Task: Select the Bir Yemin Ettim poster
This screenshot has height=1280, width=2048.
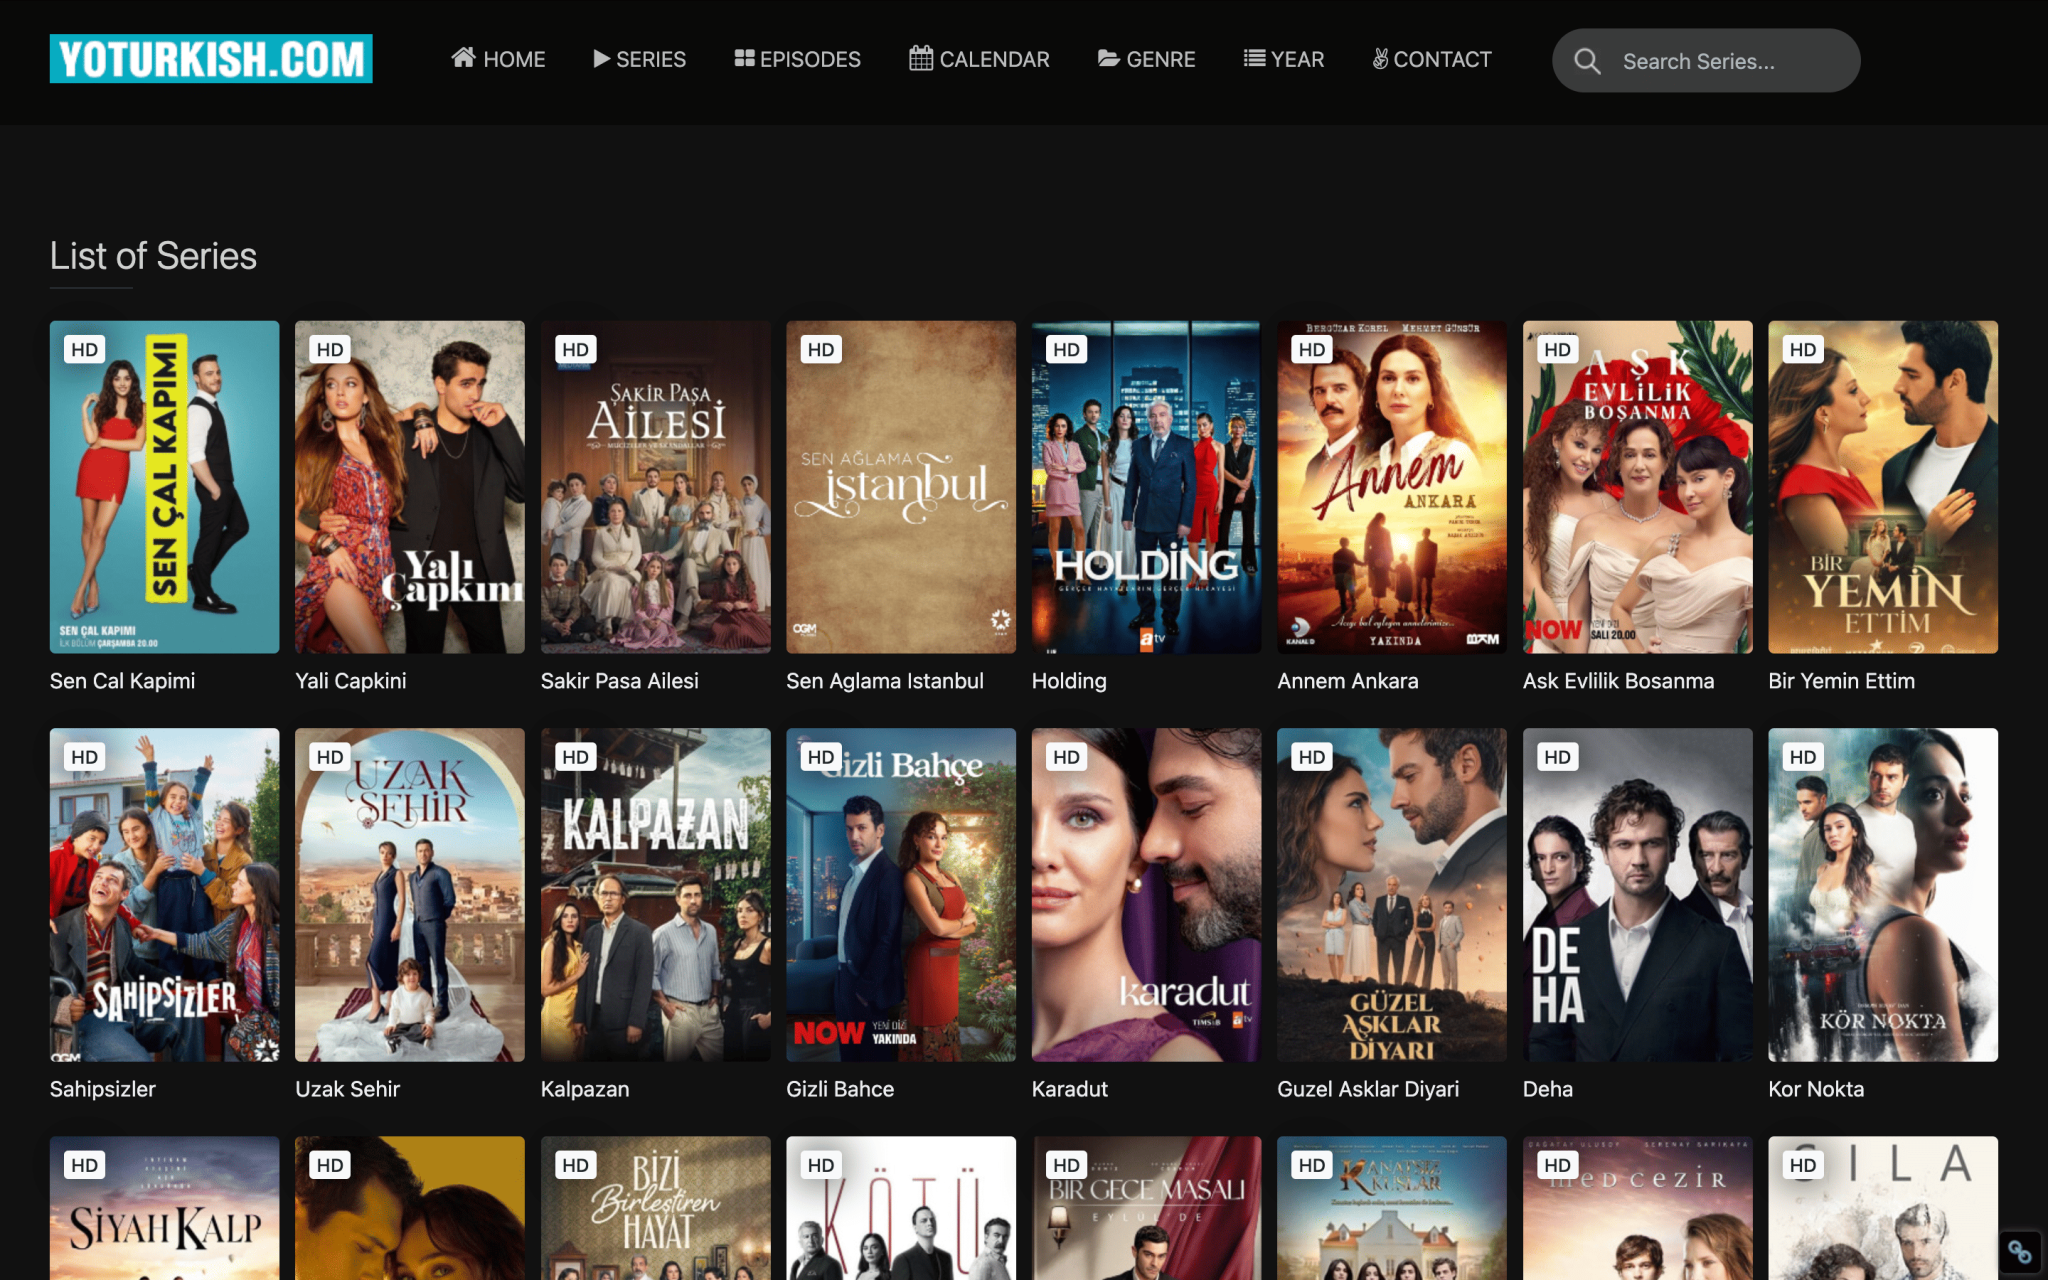Action: 1883,487
